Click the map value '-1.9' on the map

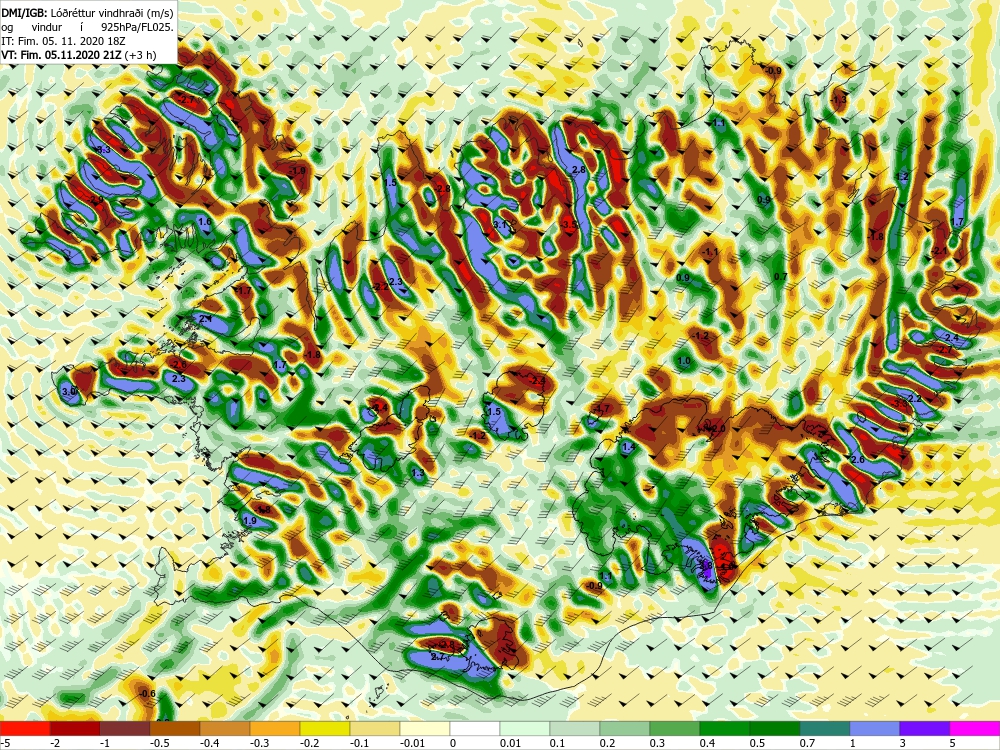297,171
